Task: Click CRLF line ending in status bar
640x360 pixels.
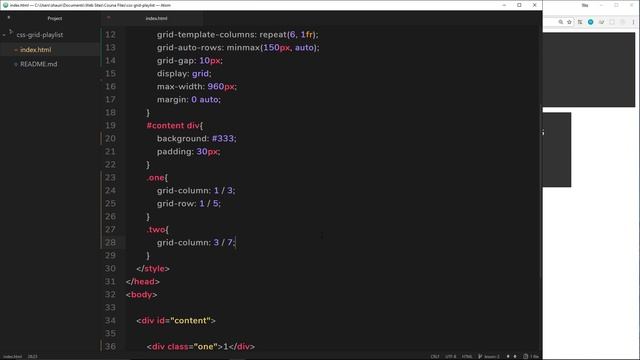Action: (435, 356)
